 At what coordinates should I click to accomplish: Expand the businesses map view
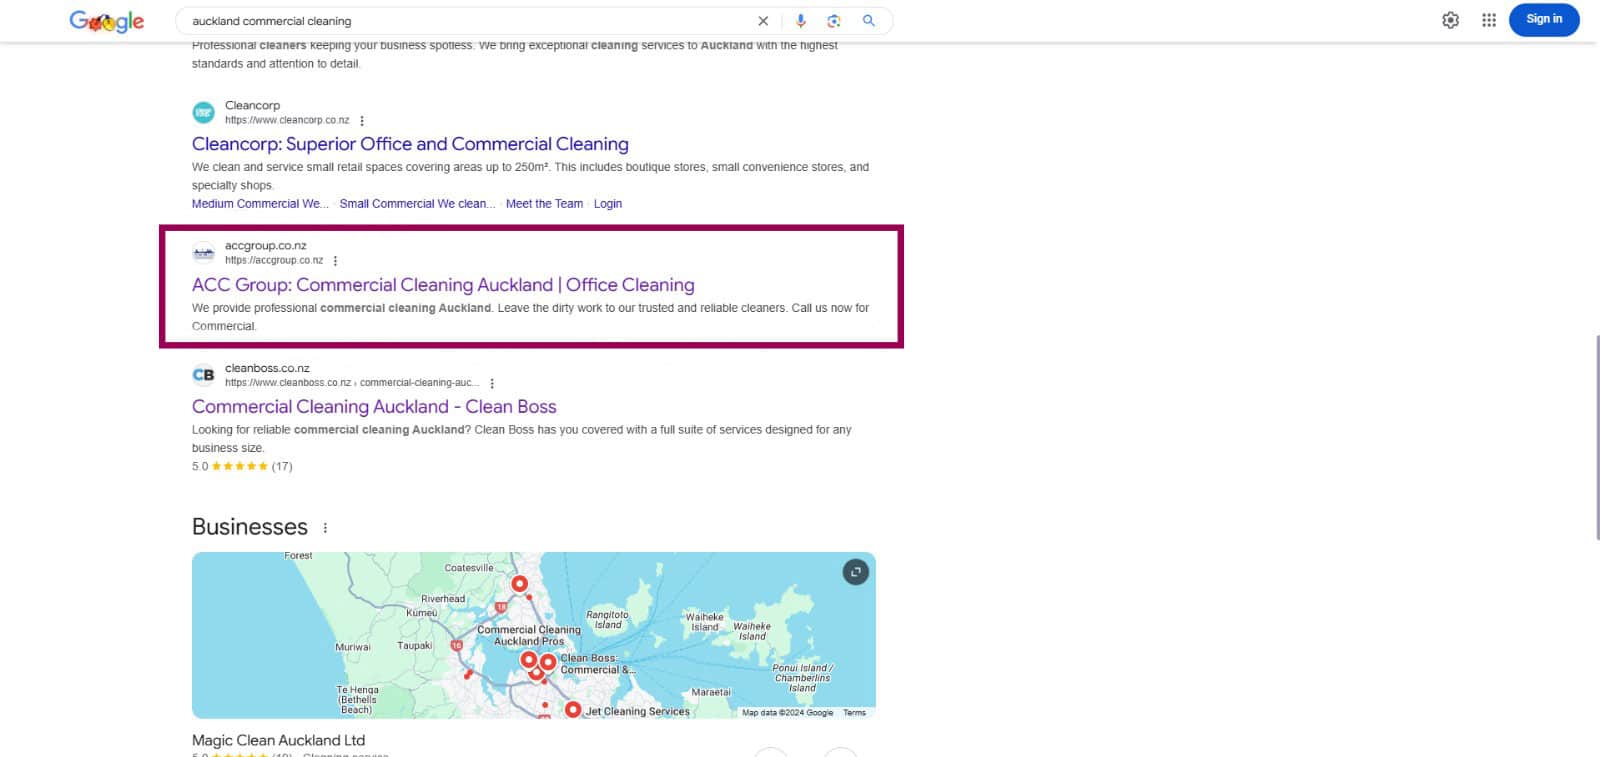pyautogui.click(x=855, y=572)
